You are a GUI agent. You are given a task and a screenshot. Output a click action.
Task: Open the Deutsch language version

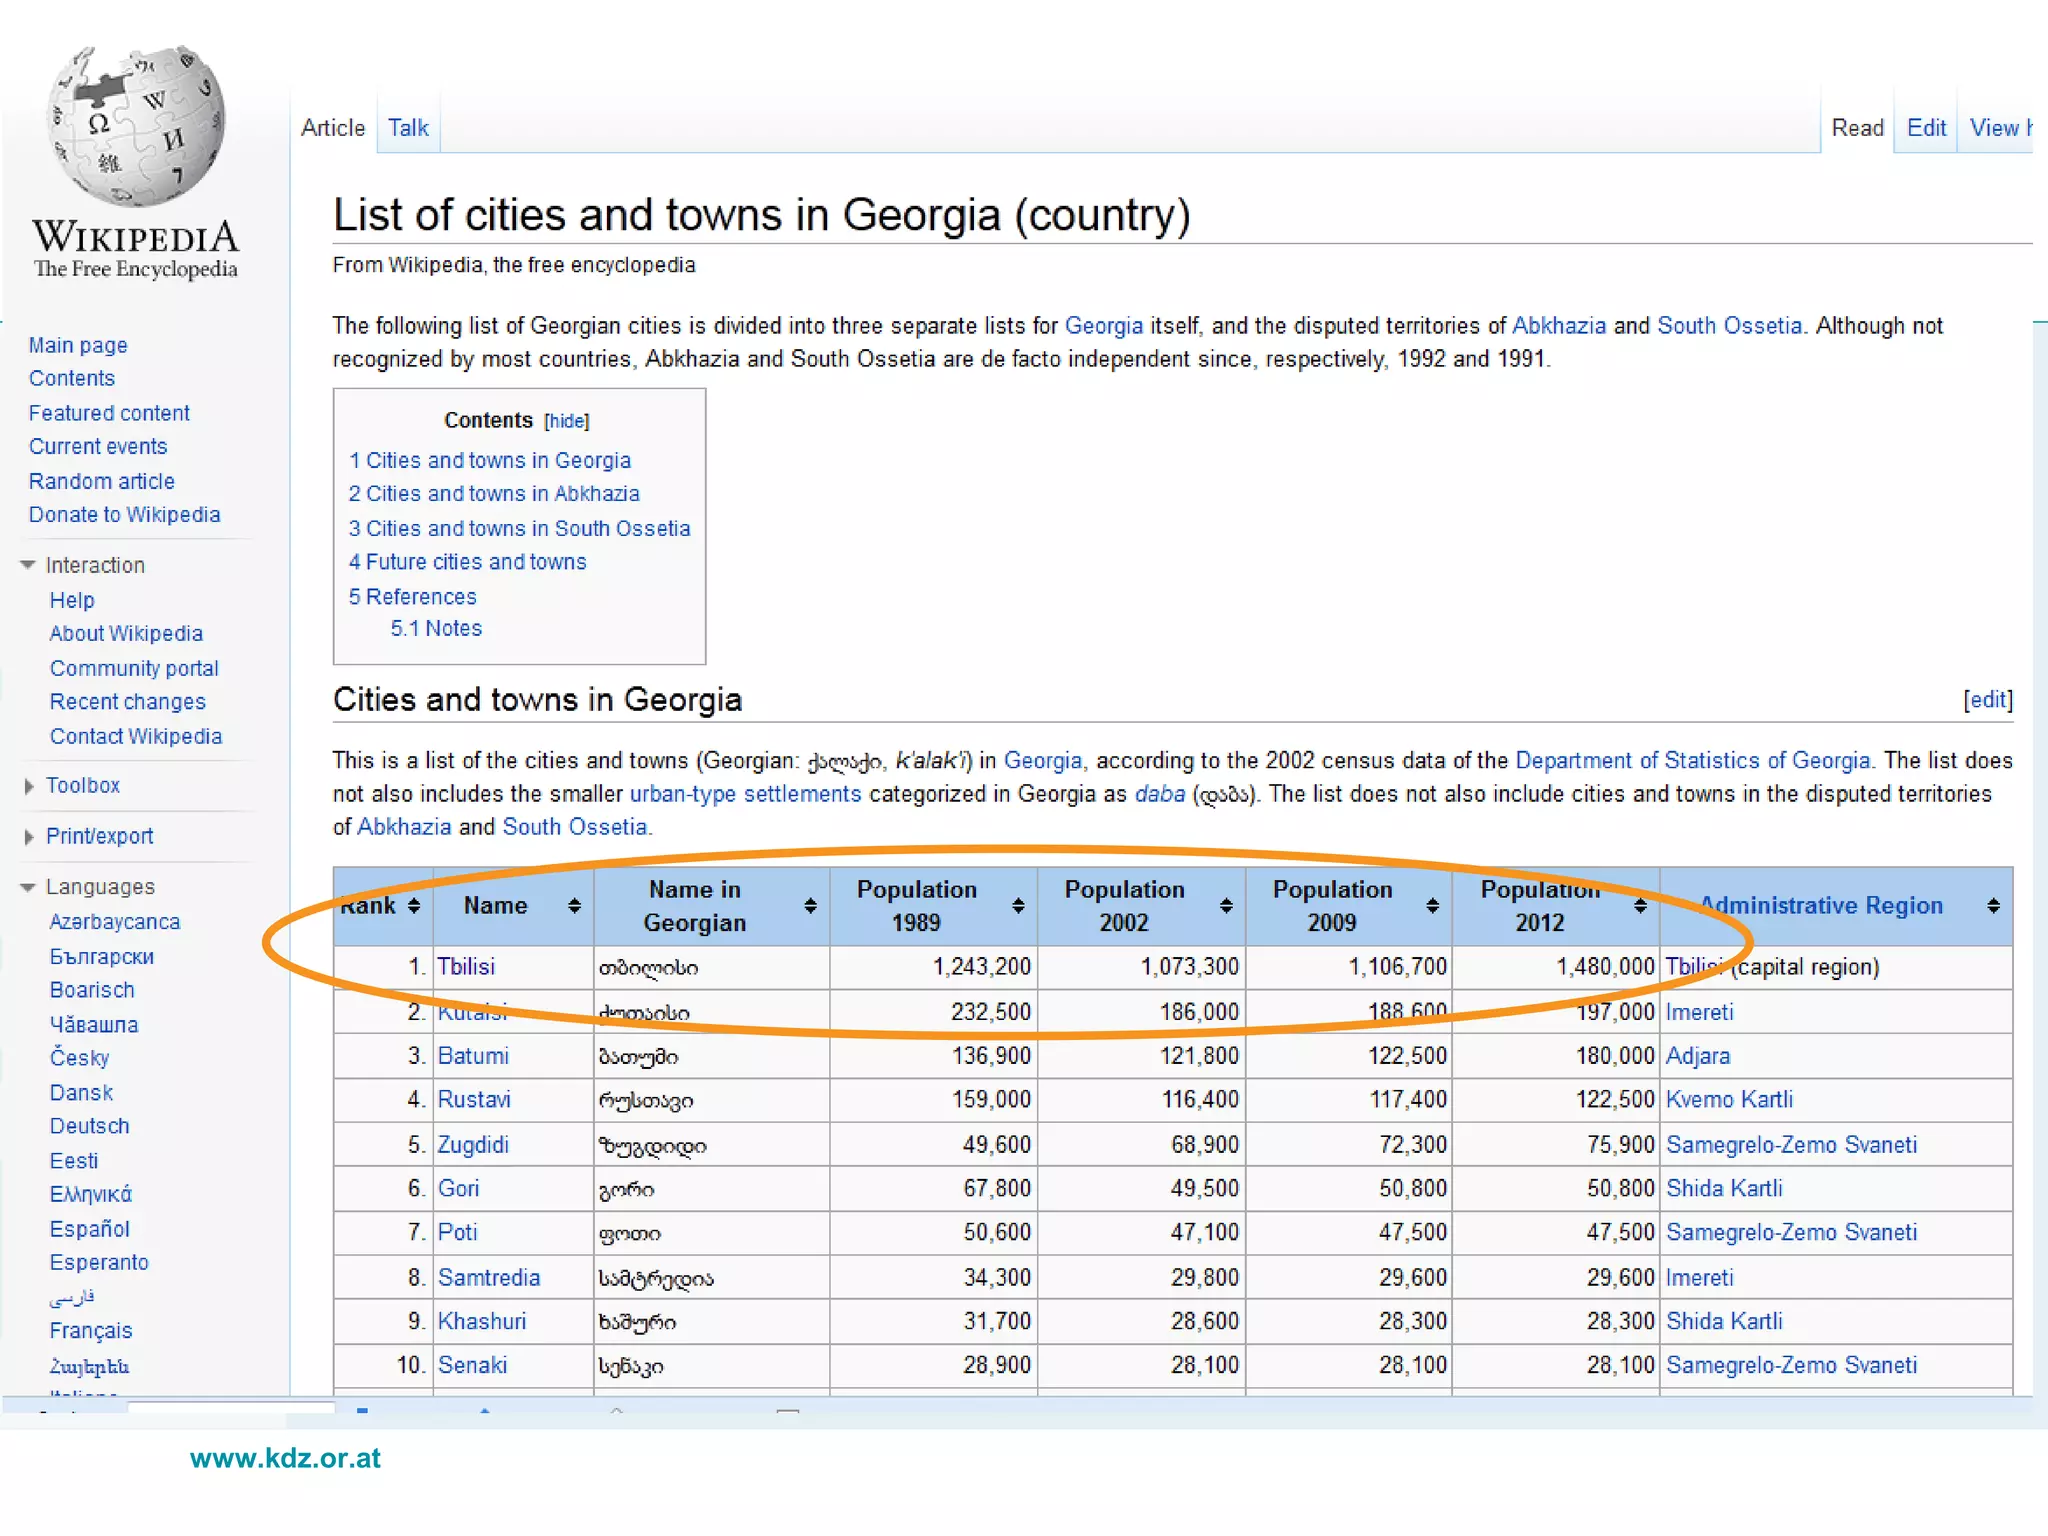pyautogui.click(x=89, y=1126)
